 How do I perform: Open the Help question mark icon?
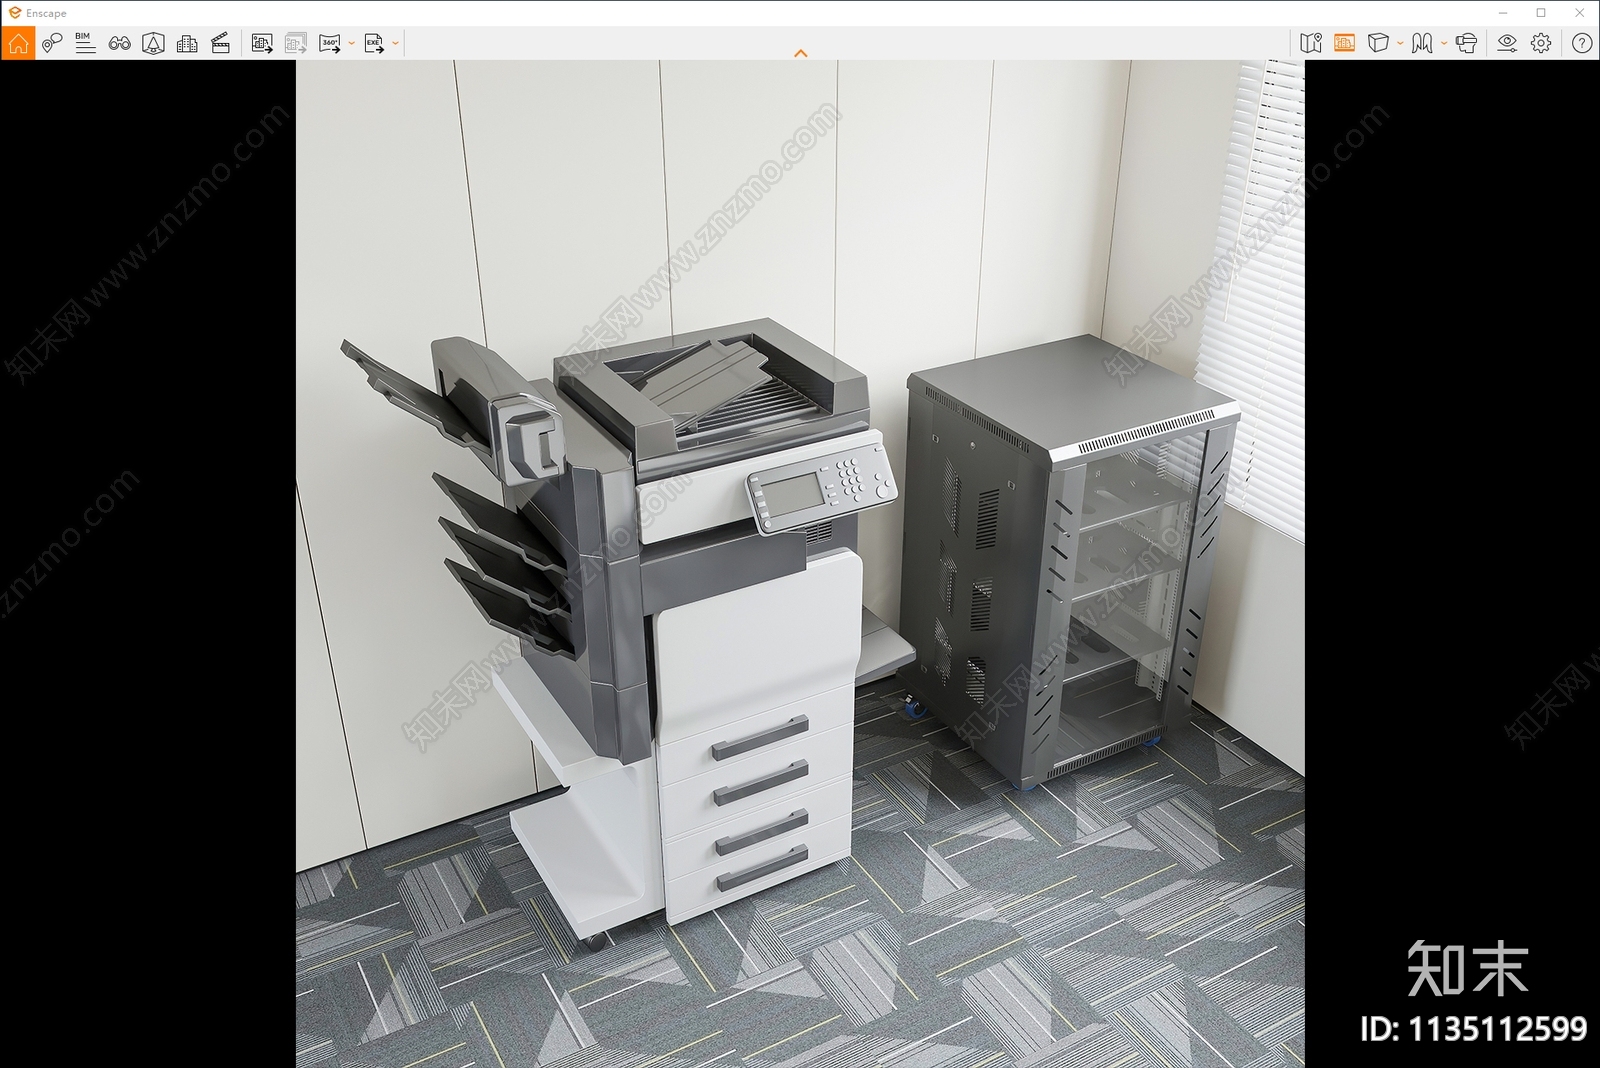(x=1582, y=43)
